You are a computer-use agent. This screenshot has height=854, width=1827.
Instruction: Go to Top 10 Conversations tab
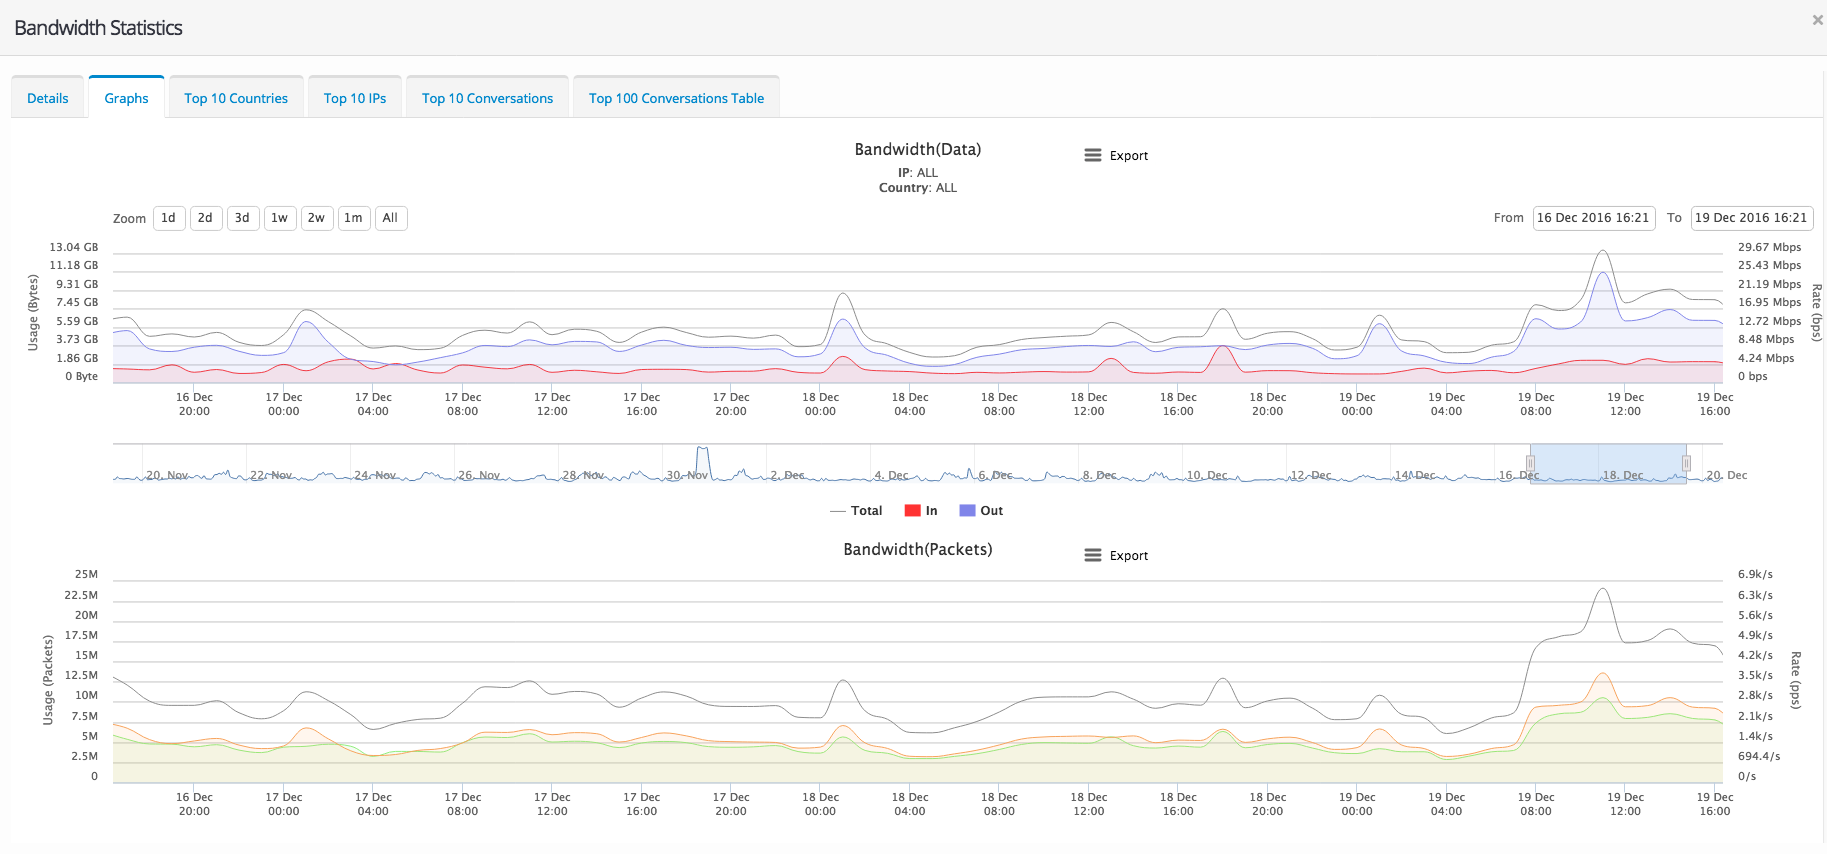487,98
